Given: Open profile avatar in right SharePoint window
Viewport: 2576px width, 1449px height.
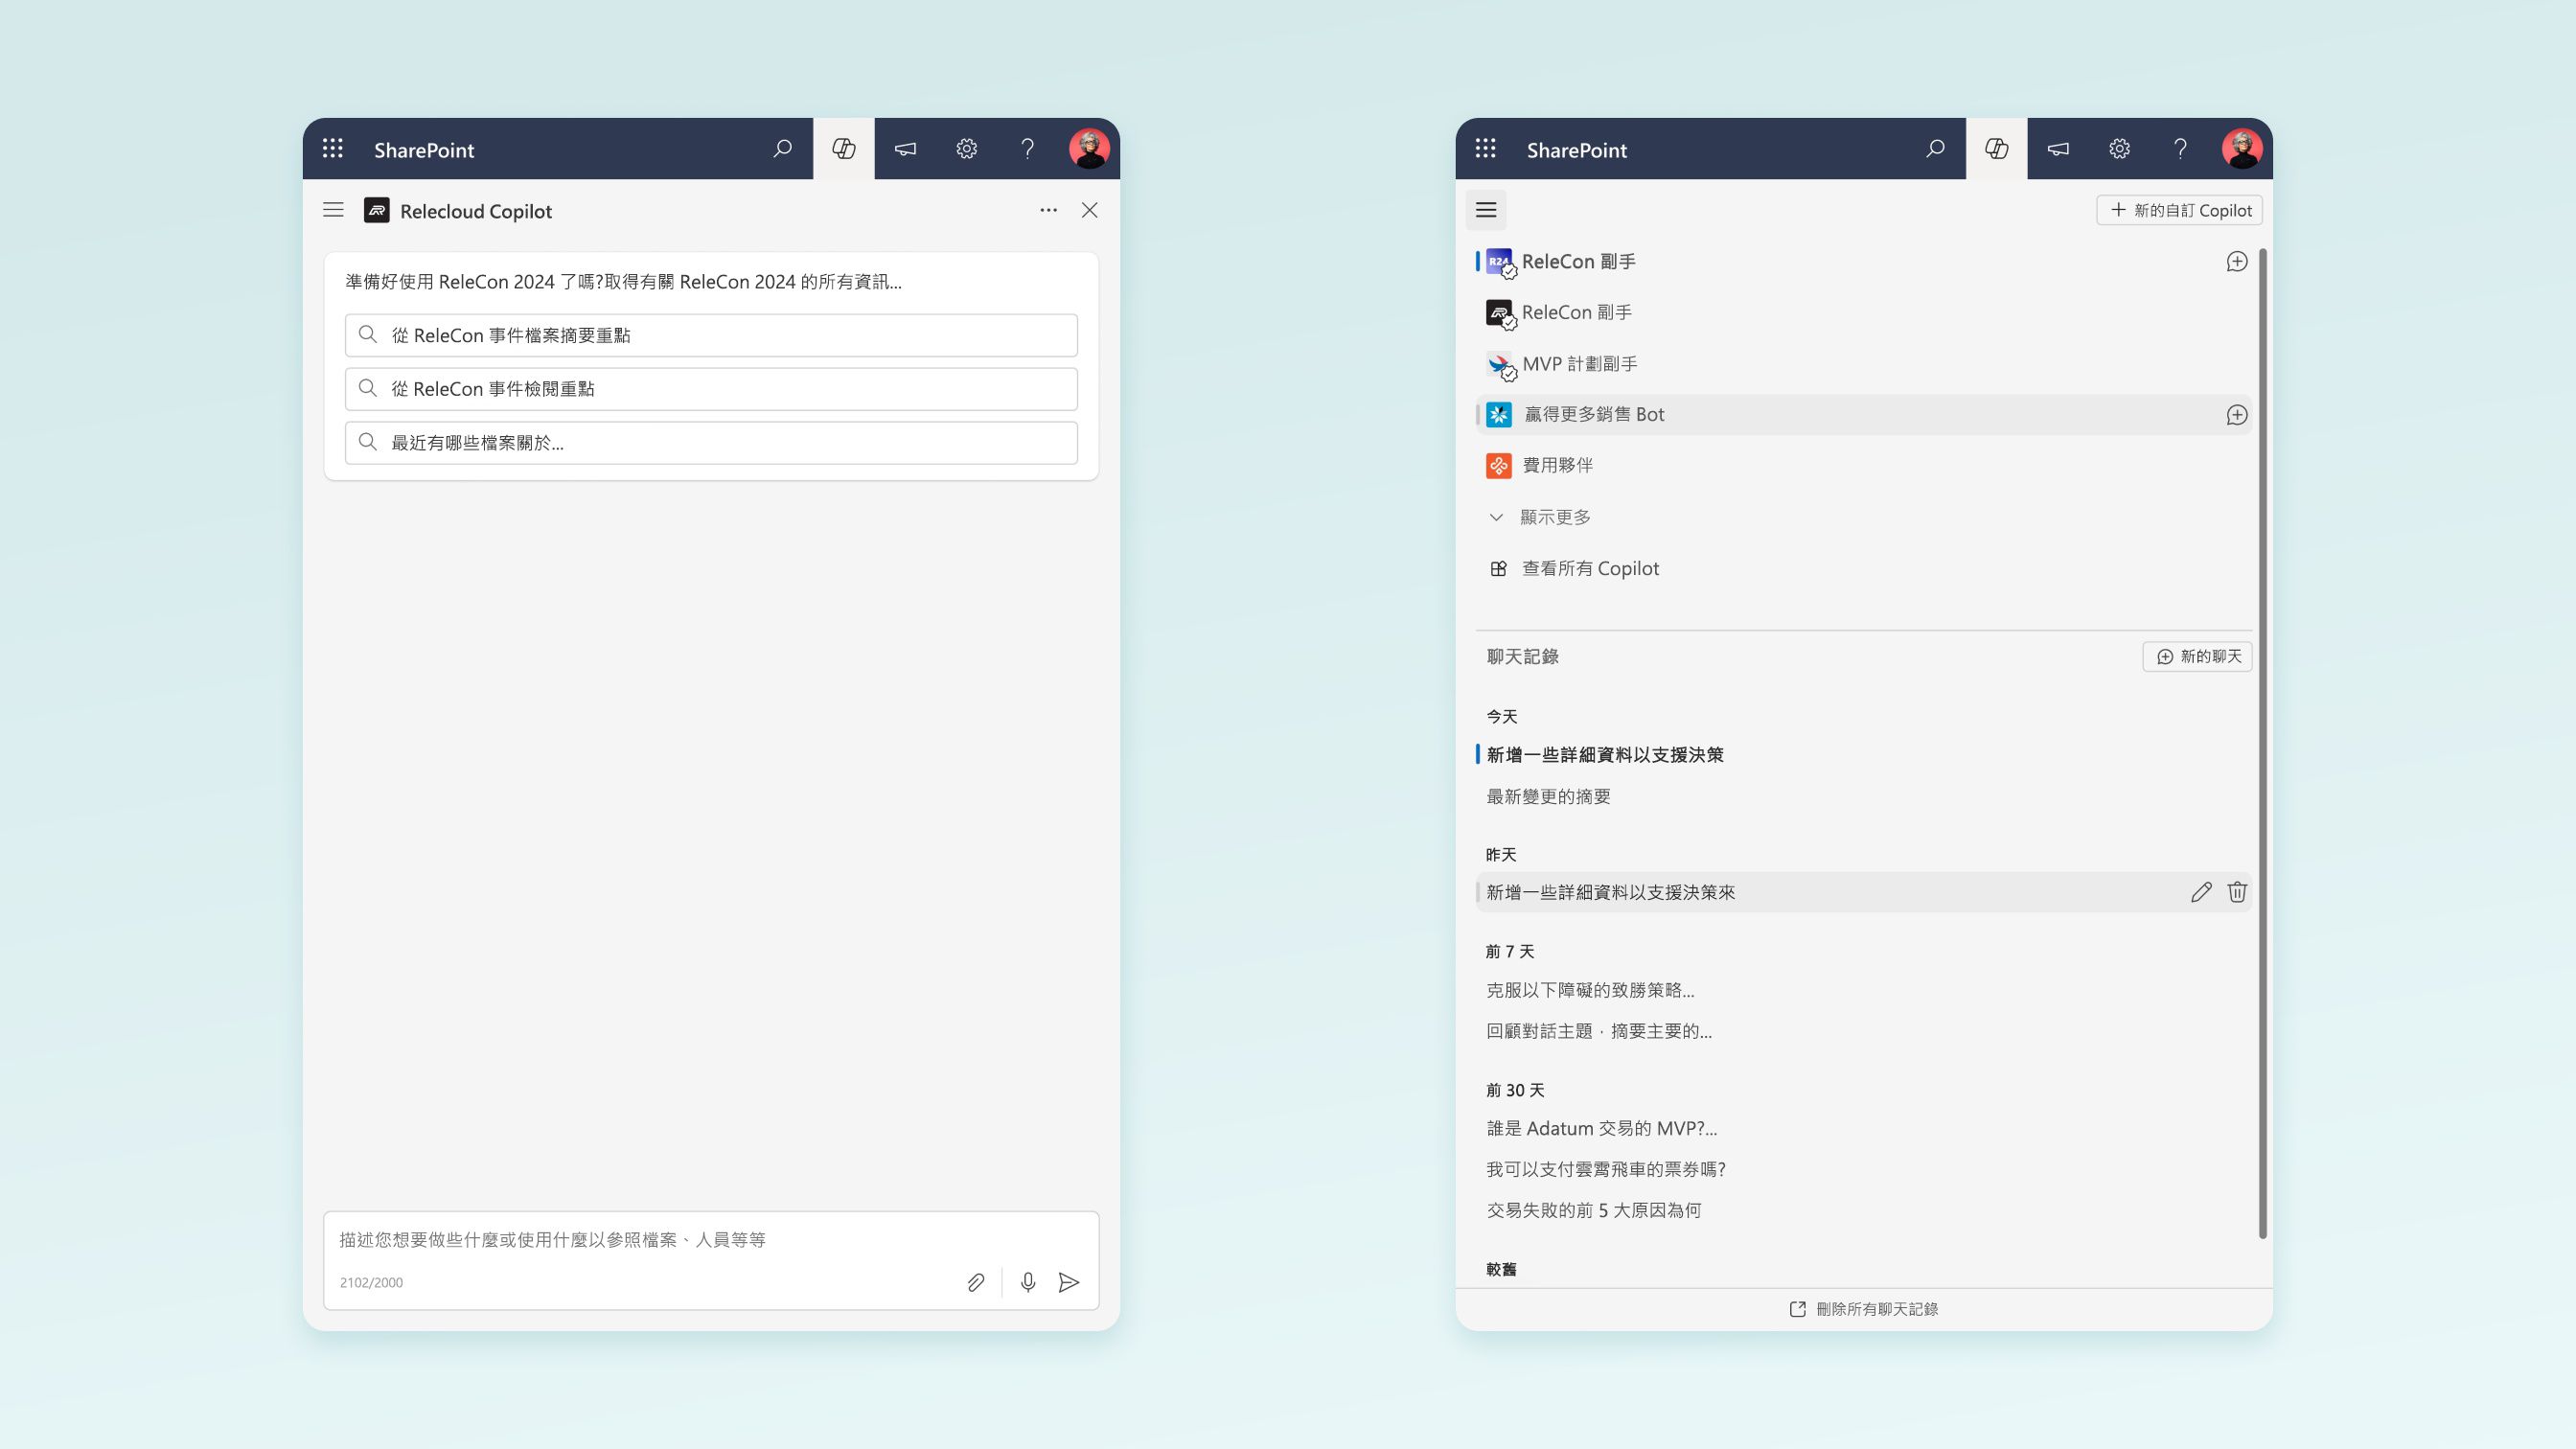Looking at the screenshot, I should point(2242,149).
